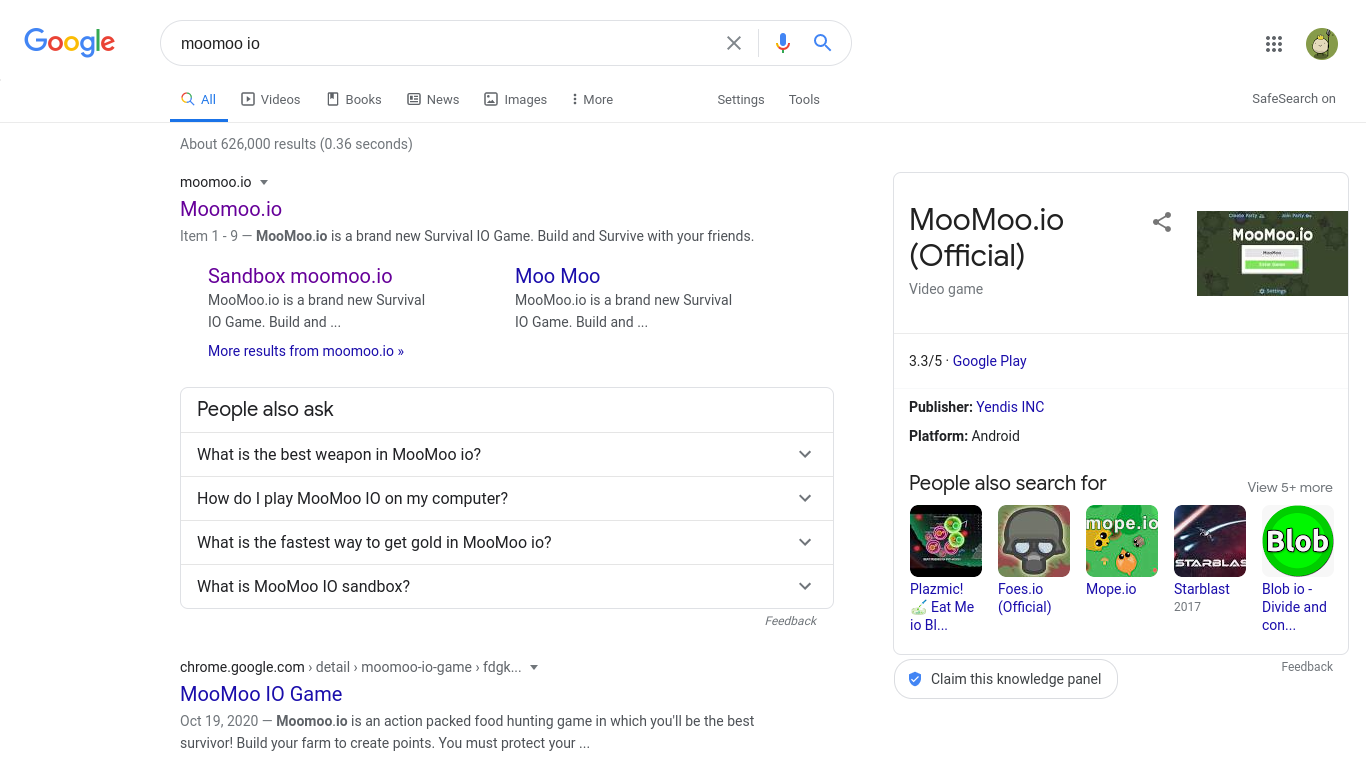
Task: Switch to the News tab
Action: pos(433,99)
